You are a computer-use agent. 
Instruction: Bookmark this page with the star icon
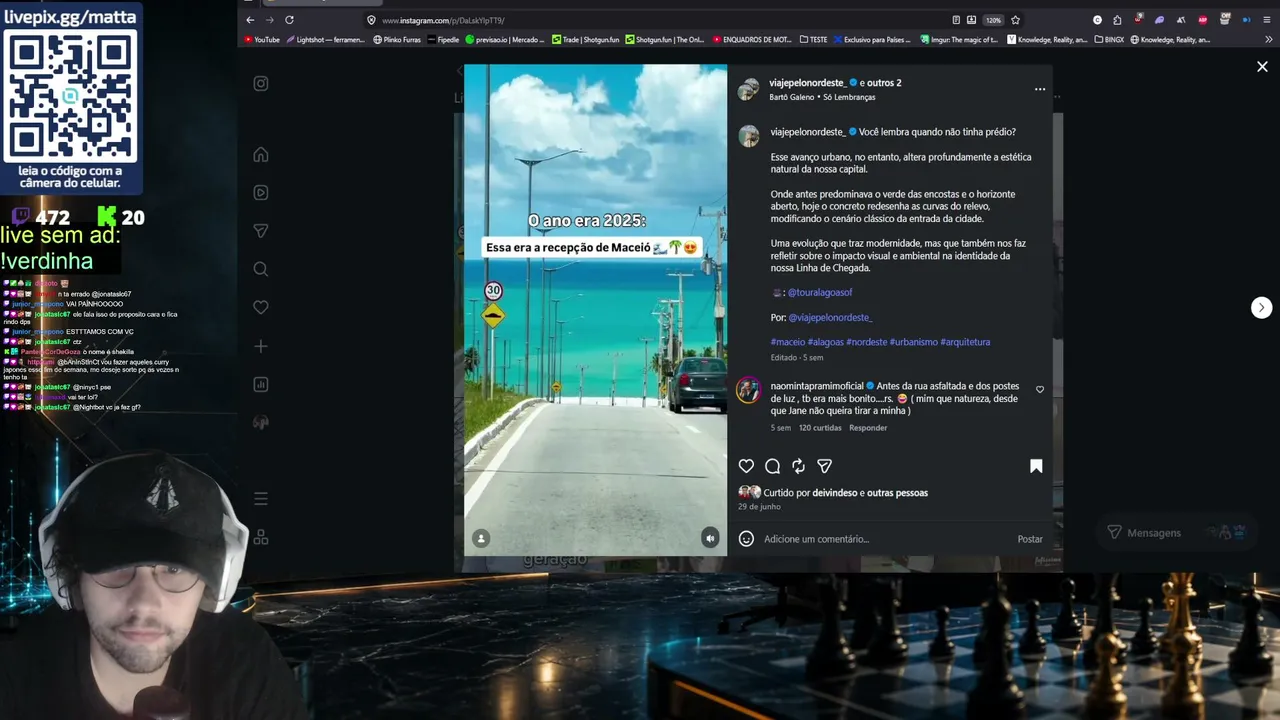[1015, 20]
